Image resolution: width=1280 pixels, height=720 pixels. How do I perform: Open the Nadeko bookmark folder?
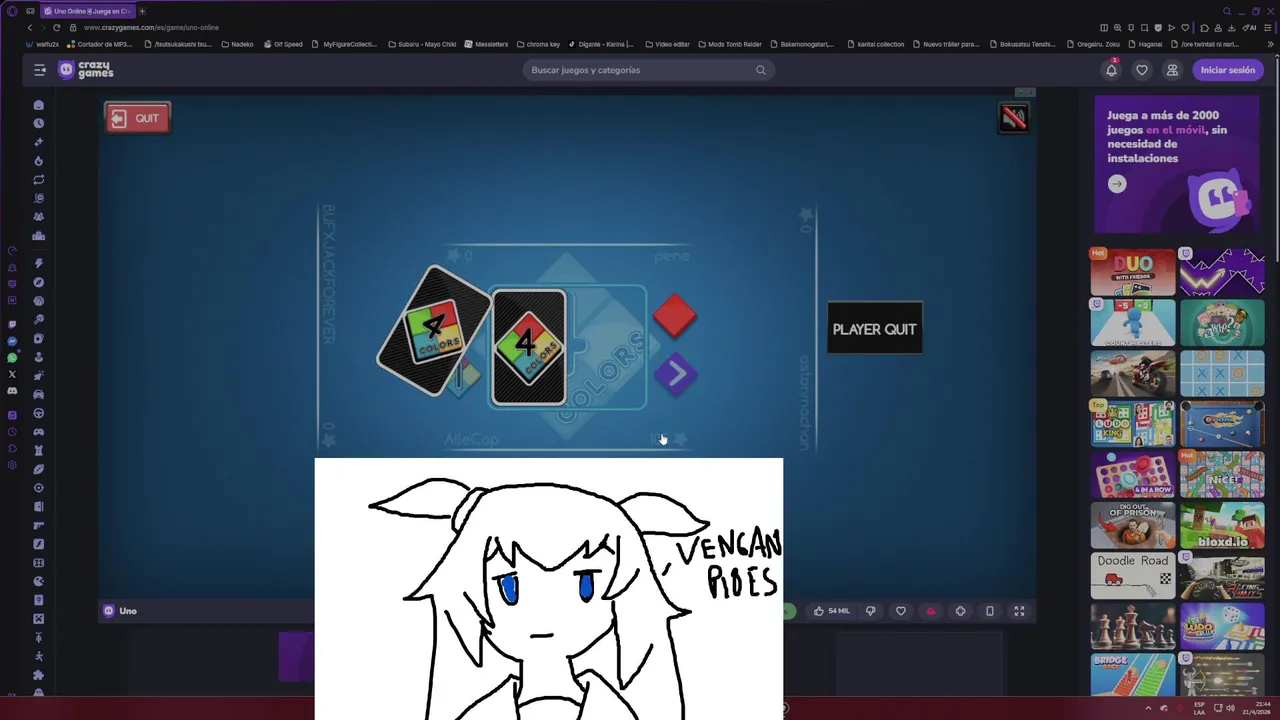click(x=237, y=44)
